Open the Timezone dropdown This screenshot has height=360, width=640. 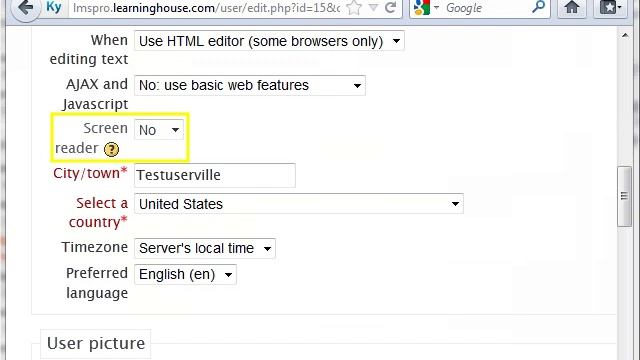[x=205, y=248]
